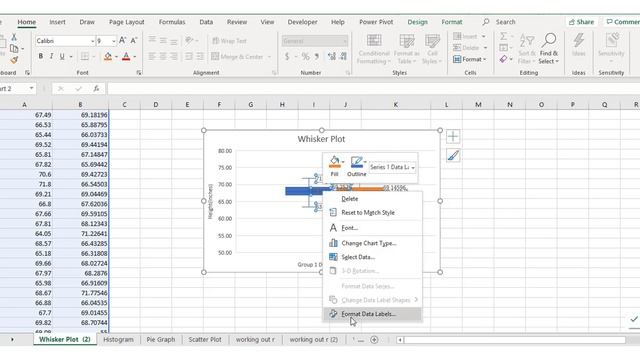Open the number format dropdown

tap(345, 41)
